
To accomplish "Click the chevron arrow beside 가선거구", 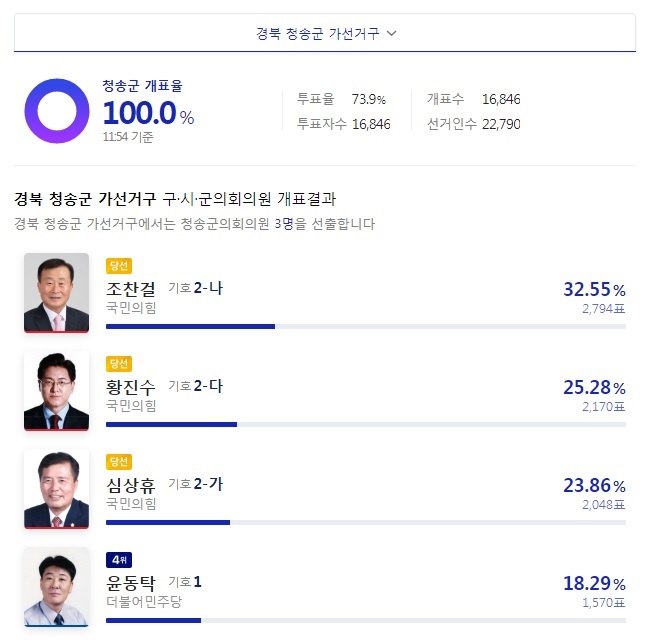I will 392,33.
